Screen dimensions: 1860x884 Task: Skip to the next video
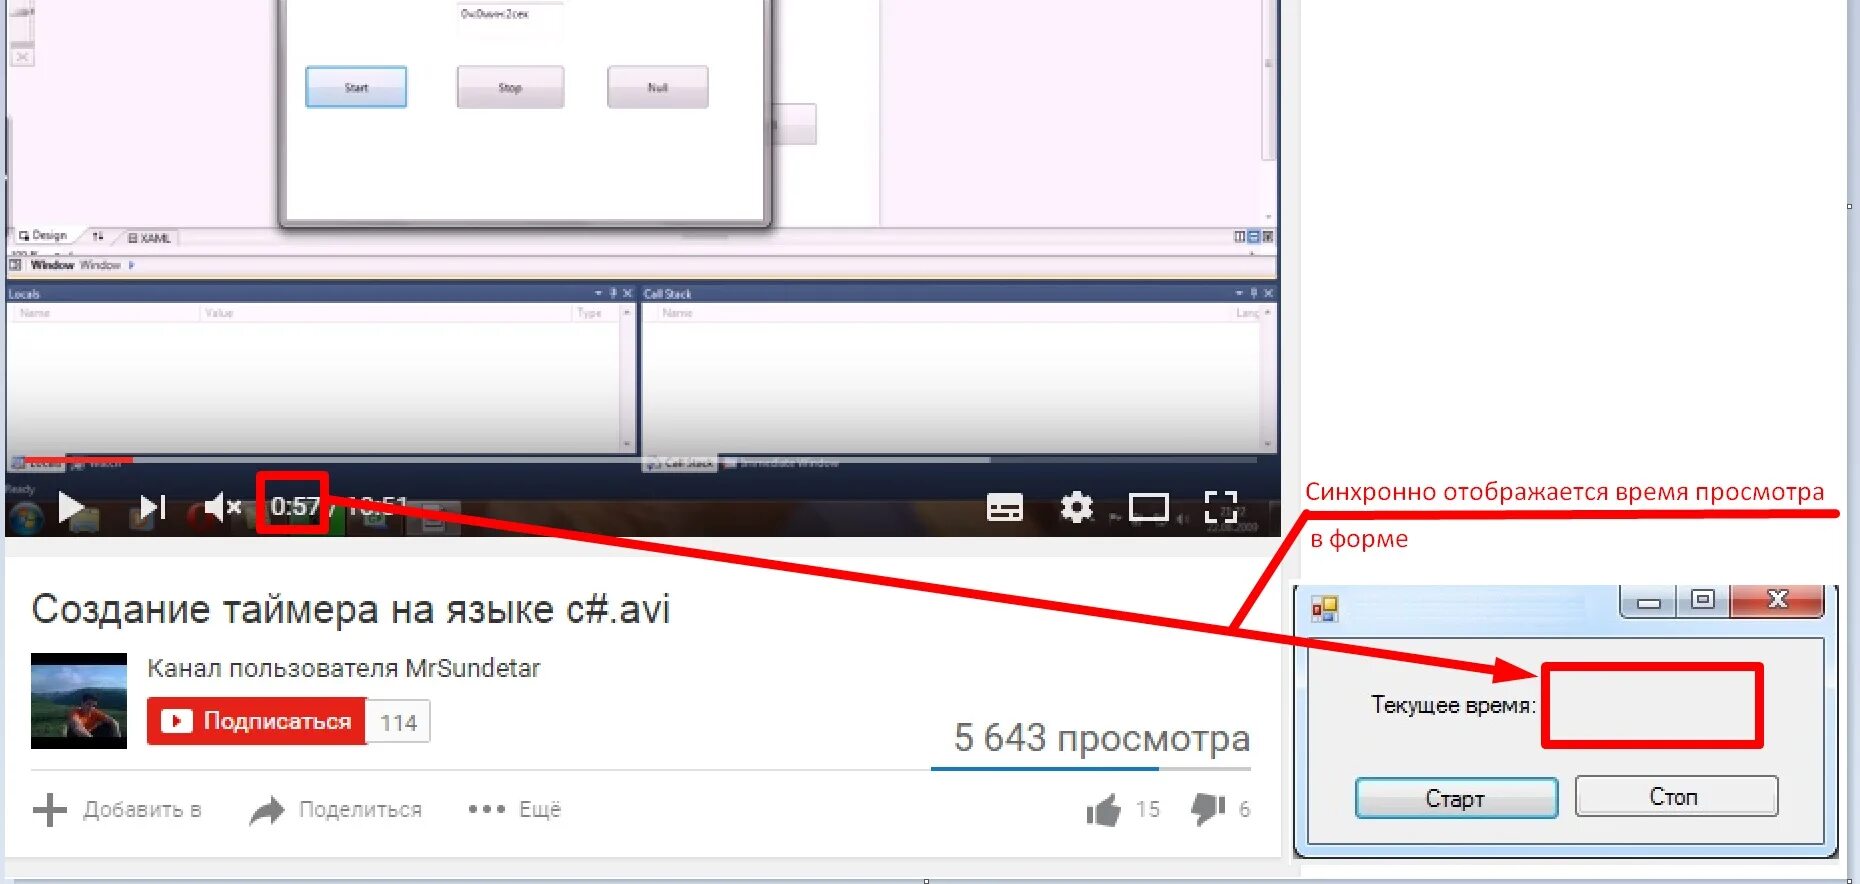(x=152, y=508)
